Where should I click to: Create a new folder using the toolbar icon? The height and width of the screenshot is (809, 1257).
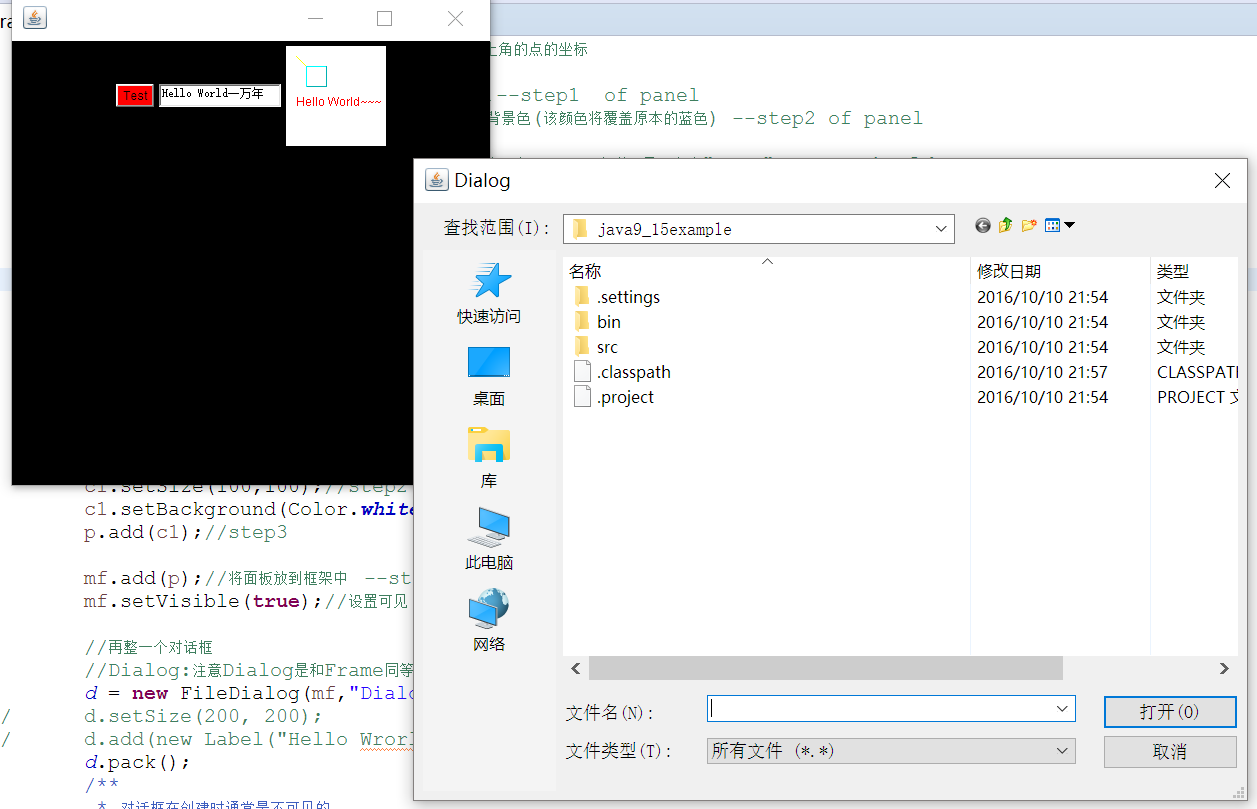point(1028,225)
